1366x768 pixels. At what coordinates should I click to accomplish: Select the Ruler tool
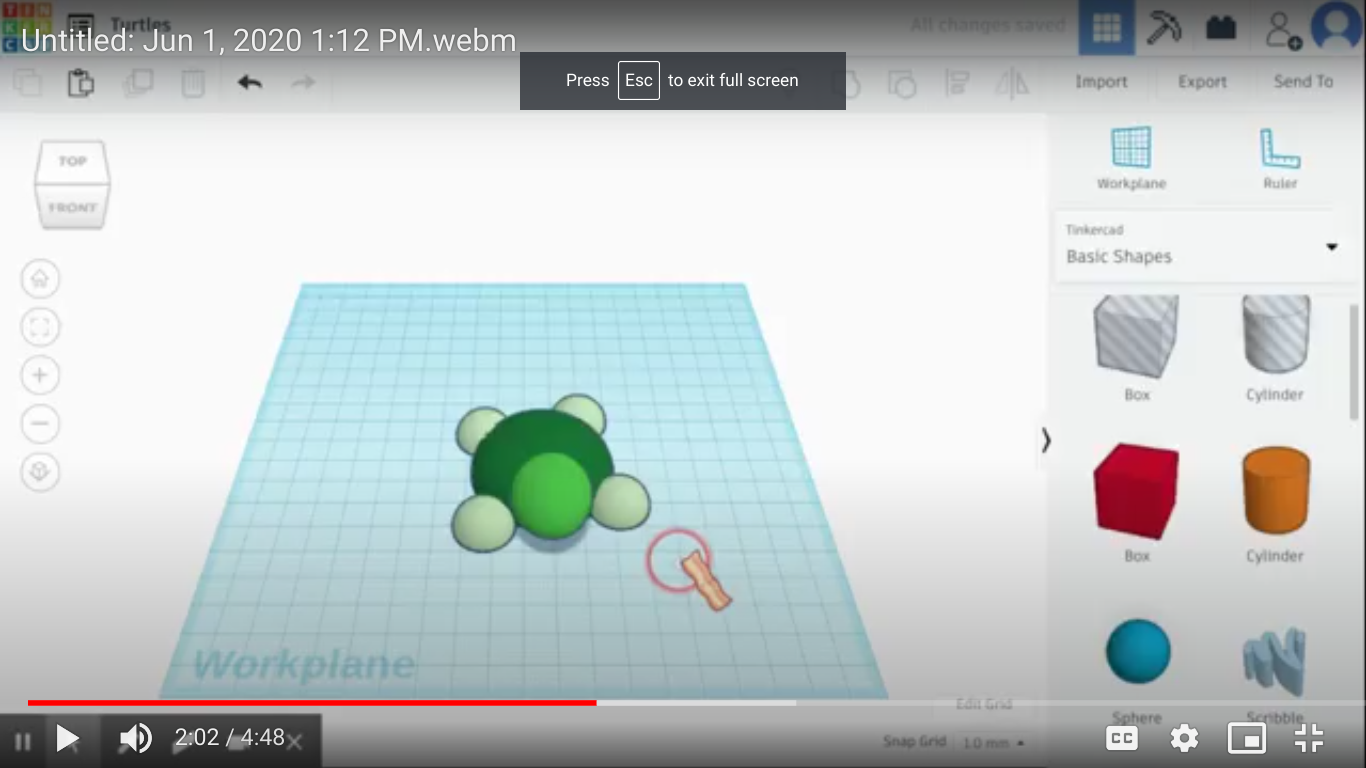[x=1279, y=158]
